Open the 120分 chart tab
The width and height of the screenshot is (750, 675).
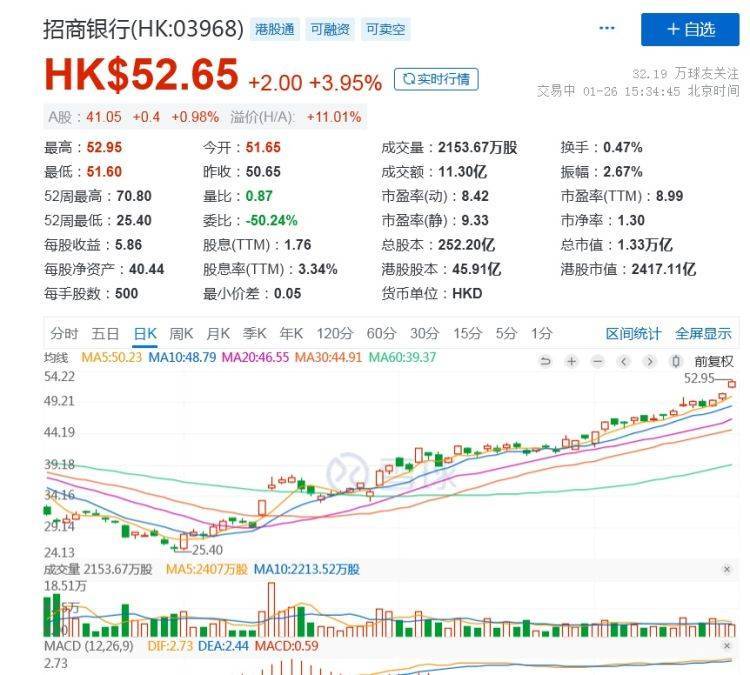click(334, 333)
